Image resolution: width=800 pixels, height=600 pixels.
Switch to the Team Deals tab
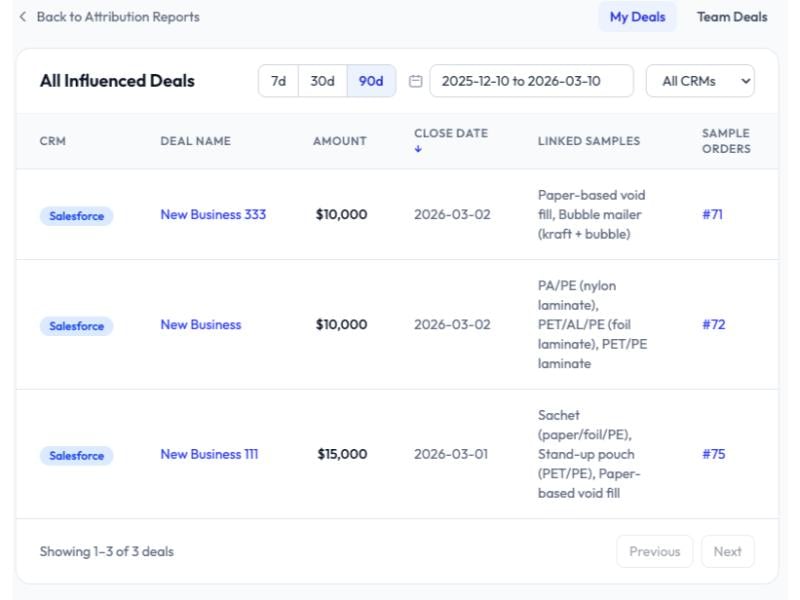click(x=731, y=16)
